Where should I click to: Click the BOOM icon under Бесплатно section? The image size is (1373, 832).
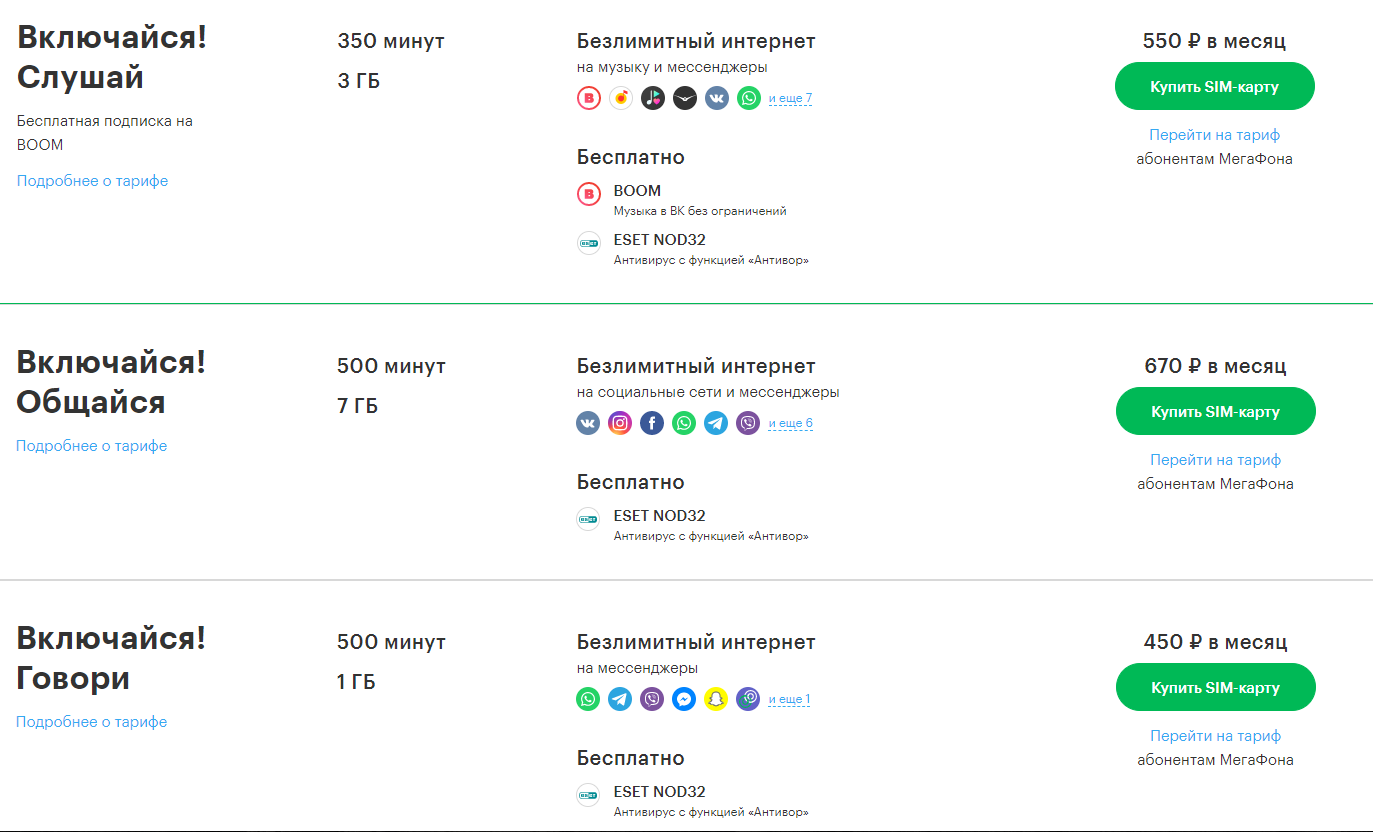pos(589,194)
